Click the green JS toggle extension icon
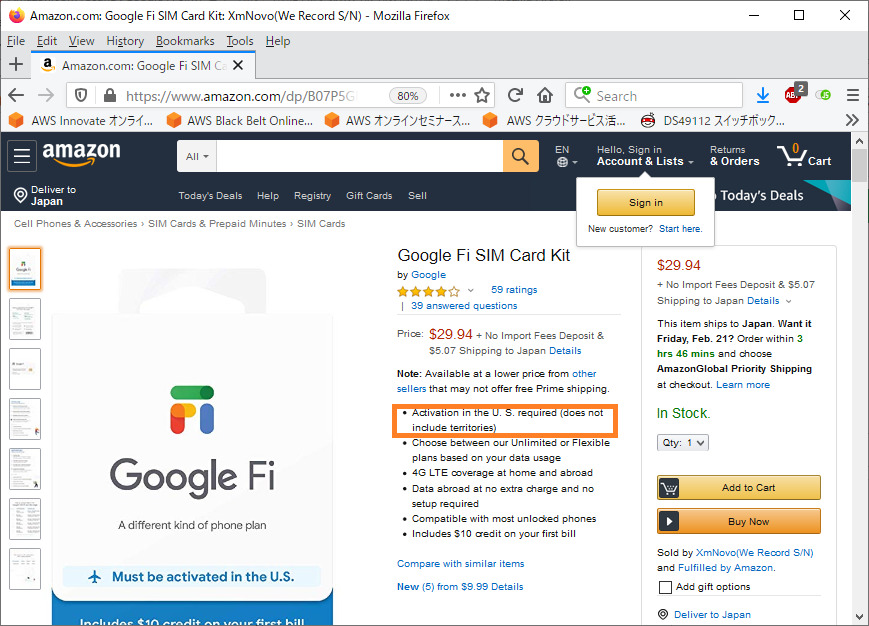 (x=823, y=95)
